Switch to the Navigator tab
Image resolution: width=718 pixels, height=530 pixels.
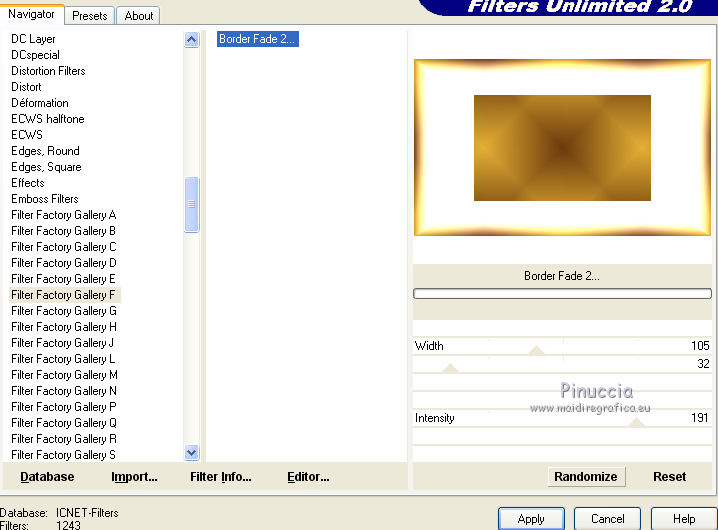click(31, 14)
